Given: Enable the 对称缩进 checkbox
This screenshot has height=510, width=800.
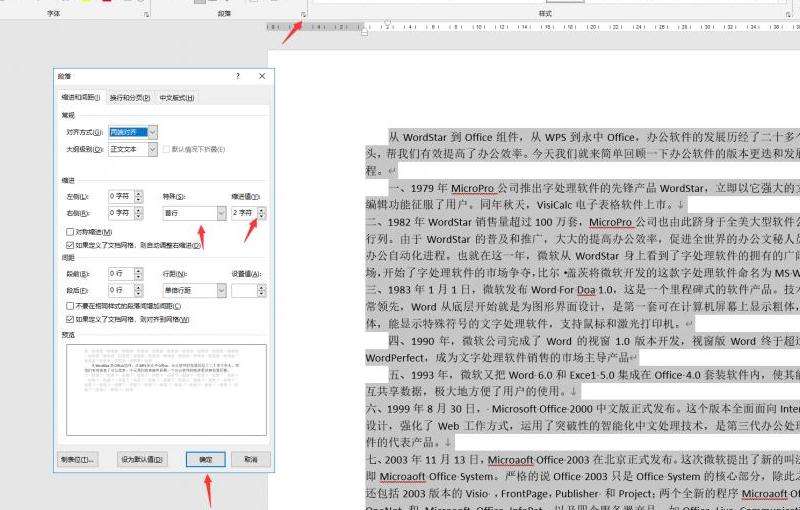Looking at the screenshot, I should (69, 232).
